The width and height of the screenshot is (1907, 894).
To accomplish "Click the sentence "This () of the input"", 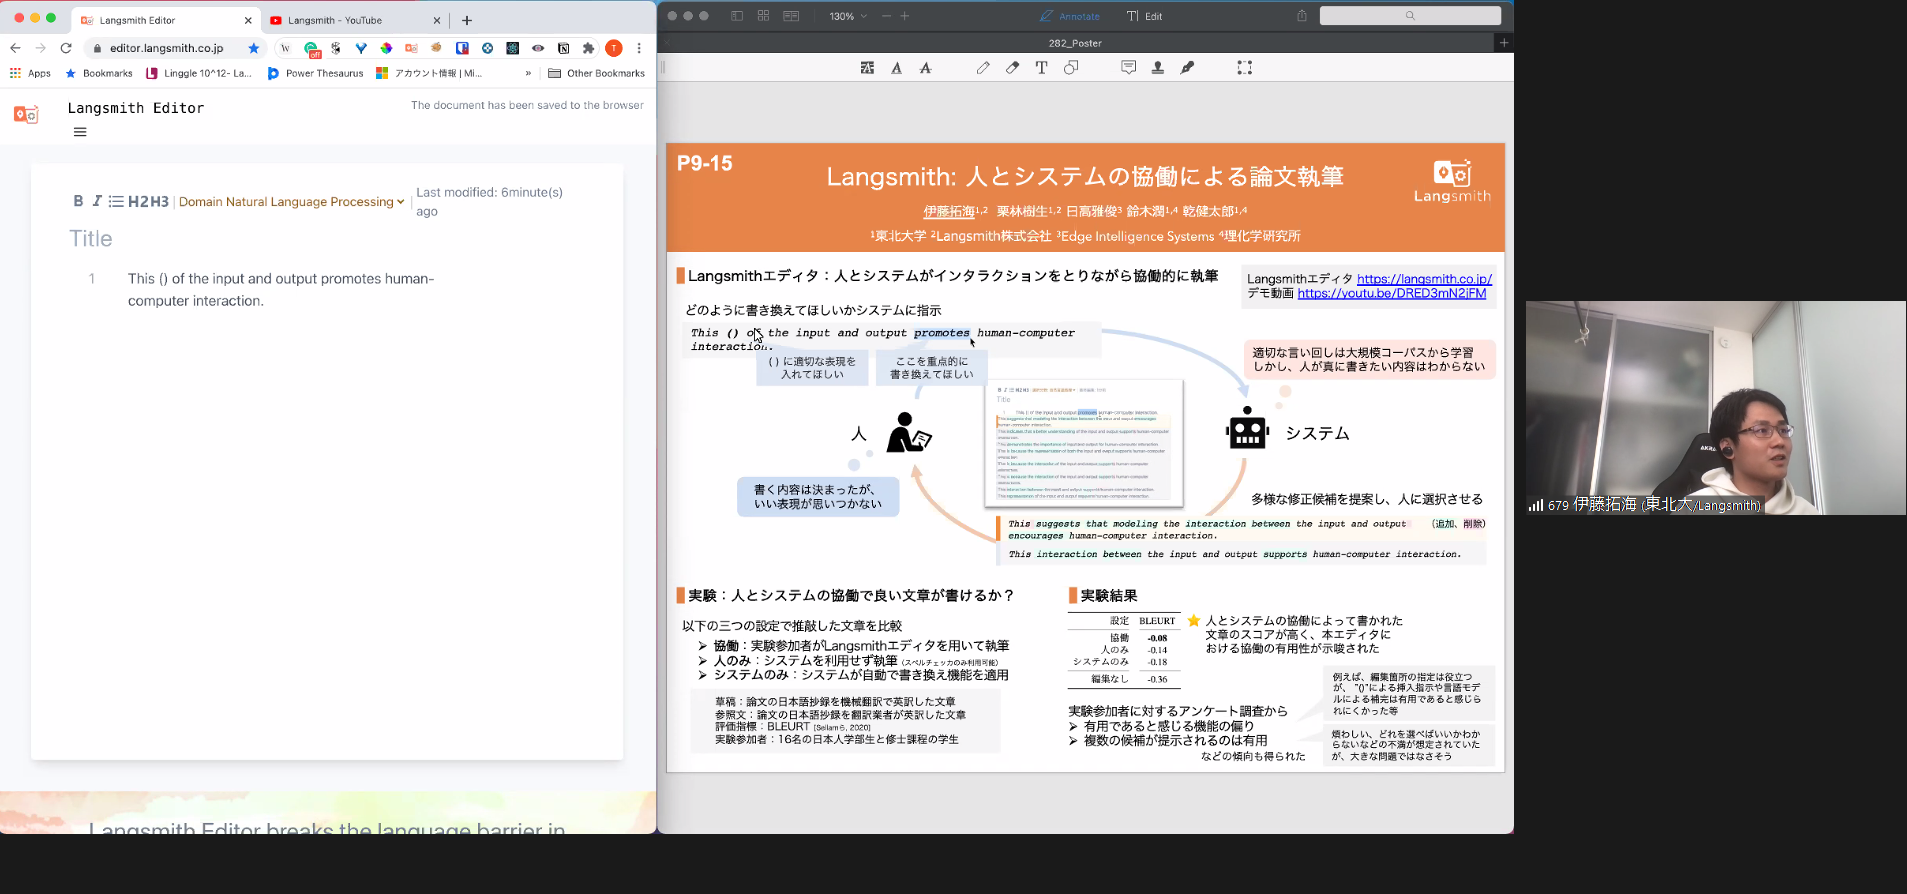I will 281,289.
